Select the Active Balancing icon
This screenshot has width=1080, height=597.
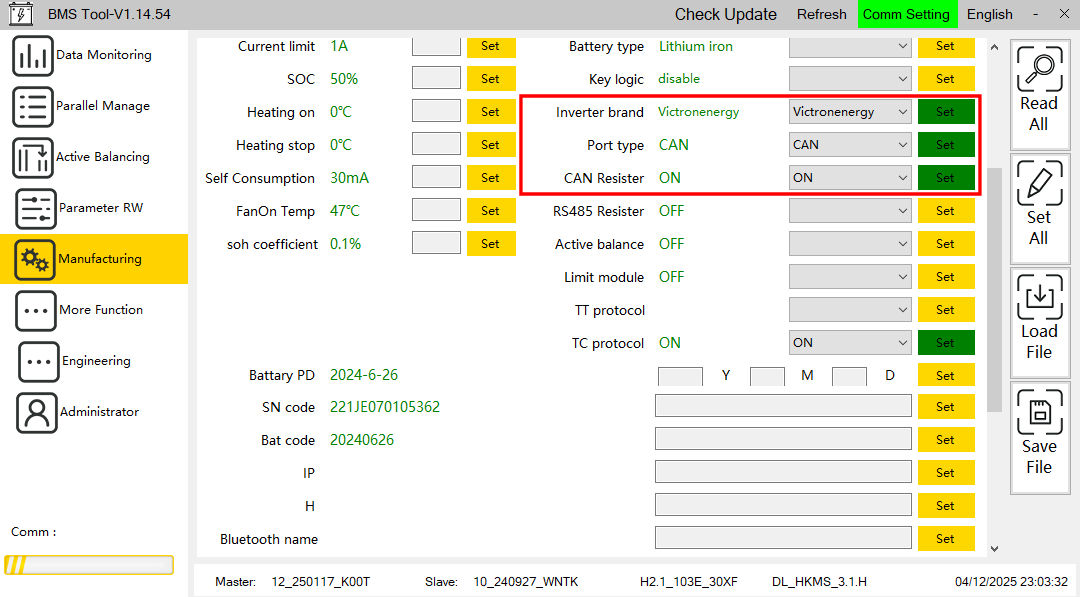(x=33, y=157)
